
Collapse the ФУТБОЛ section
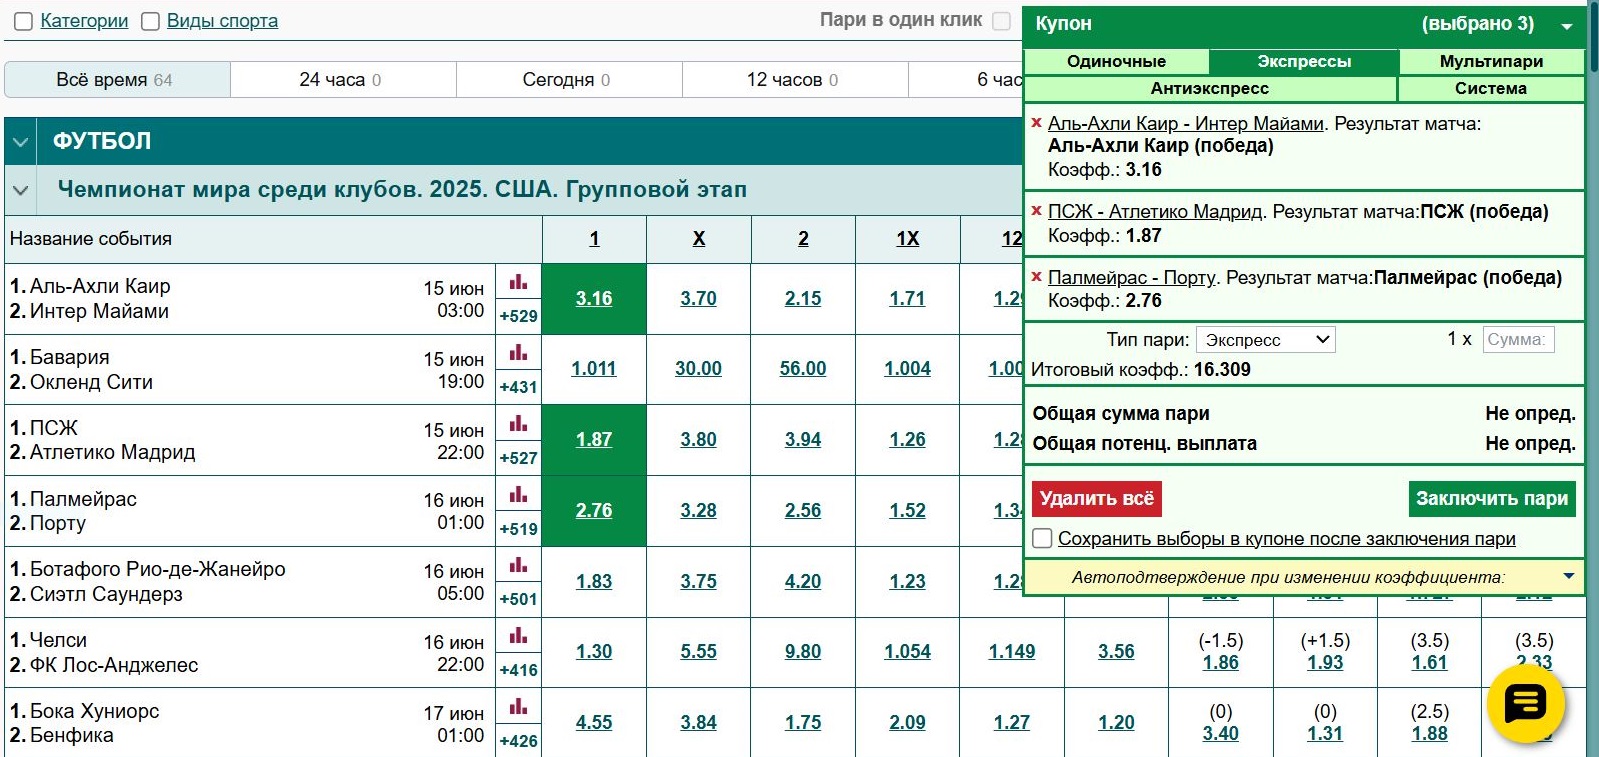point(20,141)
